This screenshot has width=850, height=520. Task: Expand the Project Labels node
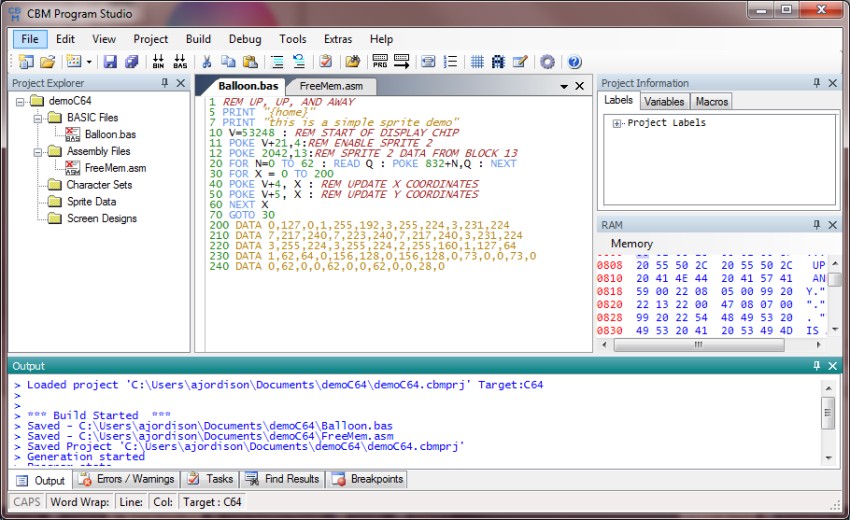(x=616, y=124)
